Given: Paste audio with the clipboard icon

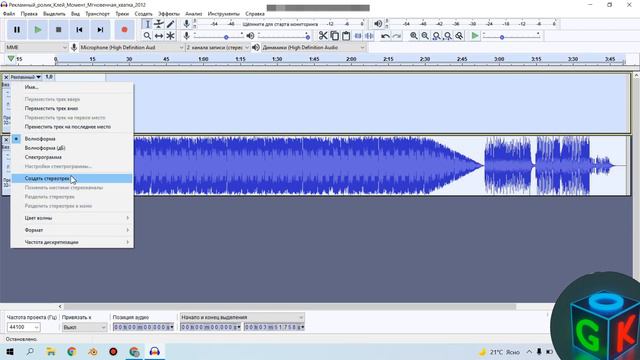Looking at the screenshot, I should click(x=346, y=36).
